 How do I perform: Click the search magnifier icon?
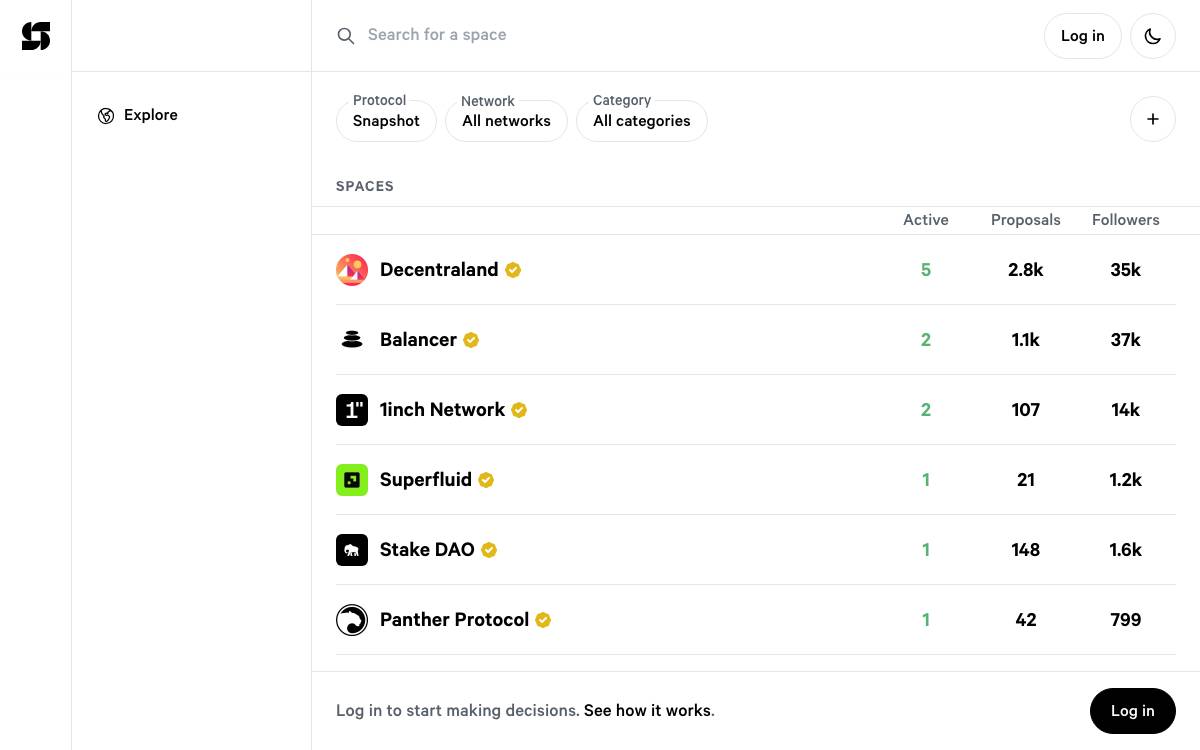pos(346,36)
